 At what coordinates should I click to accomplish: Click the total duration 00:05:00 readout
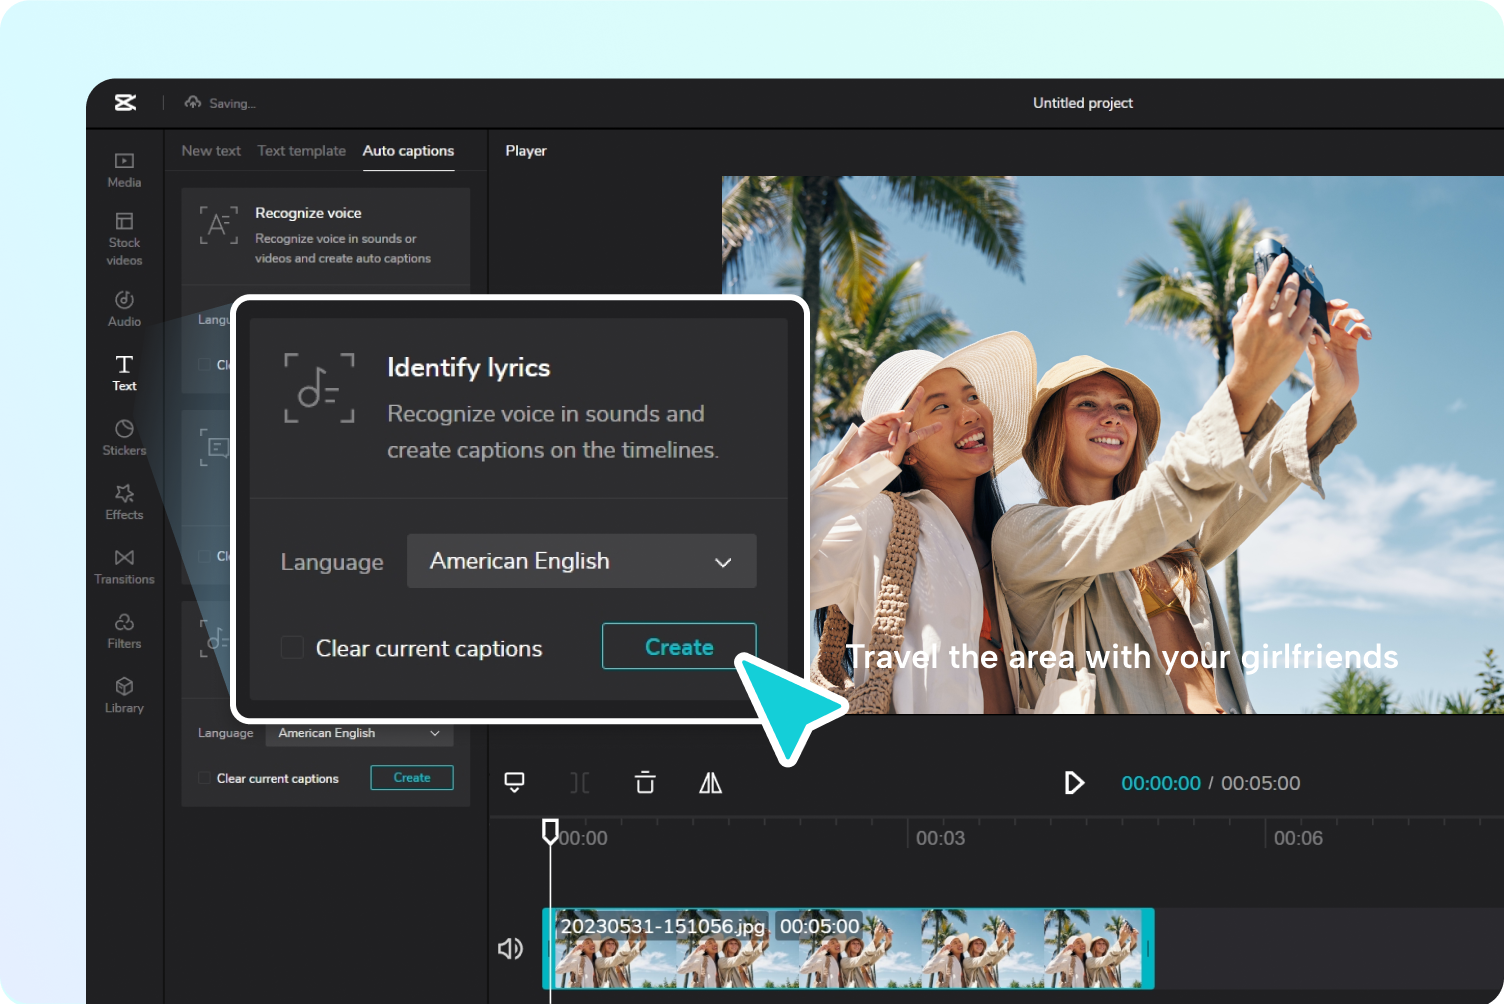pos(1261,783)
